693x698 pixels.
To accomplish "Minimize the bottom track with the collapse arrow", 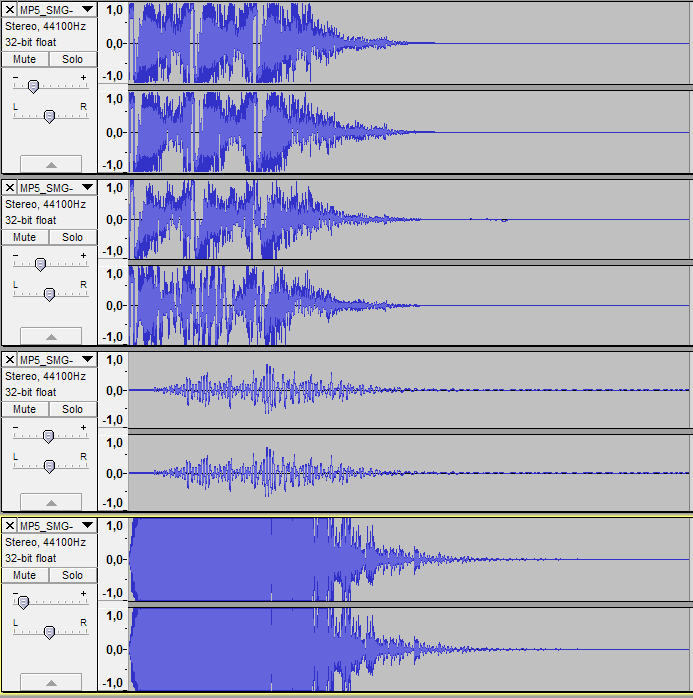I will coord(50,683).
